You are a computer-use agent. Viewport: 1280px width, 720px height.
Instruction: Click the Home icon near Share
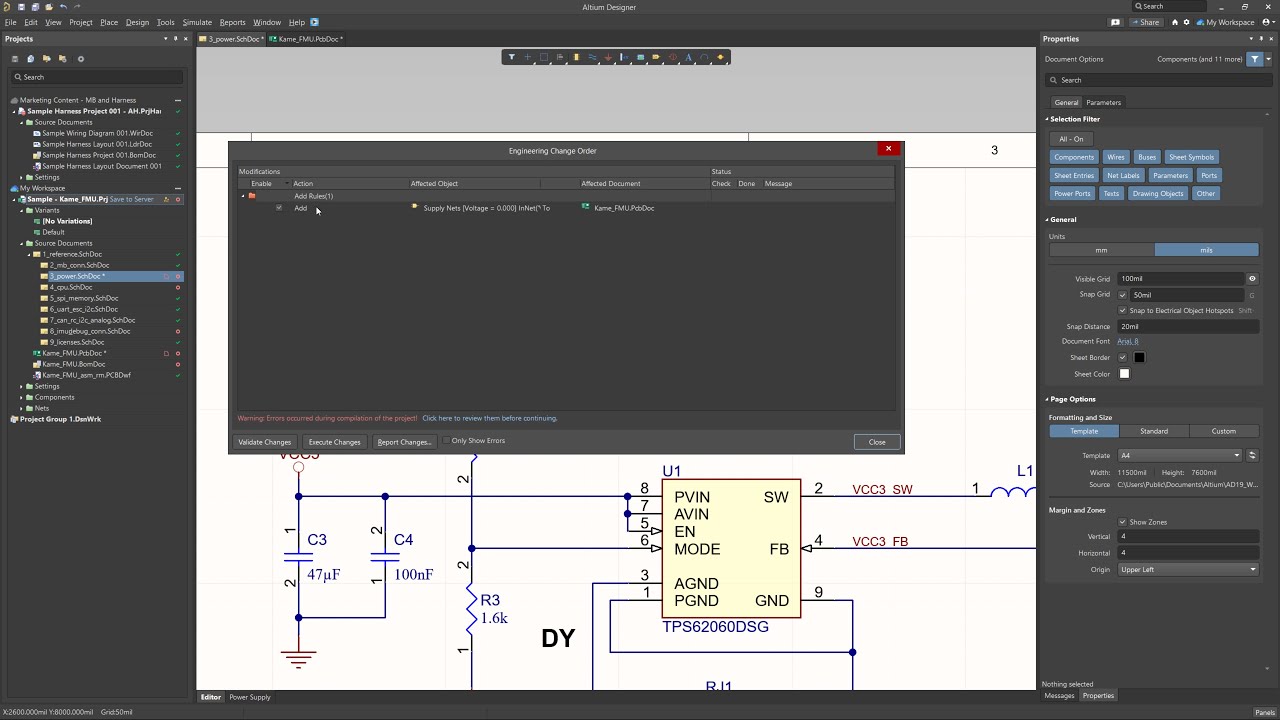tap(1175, 22)
